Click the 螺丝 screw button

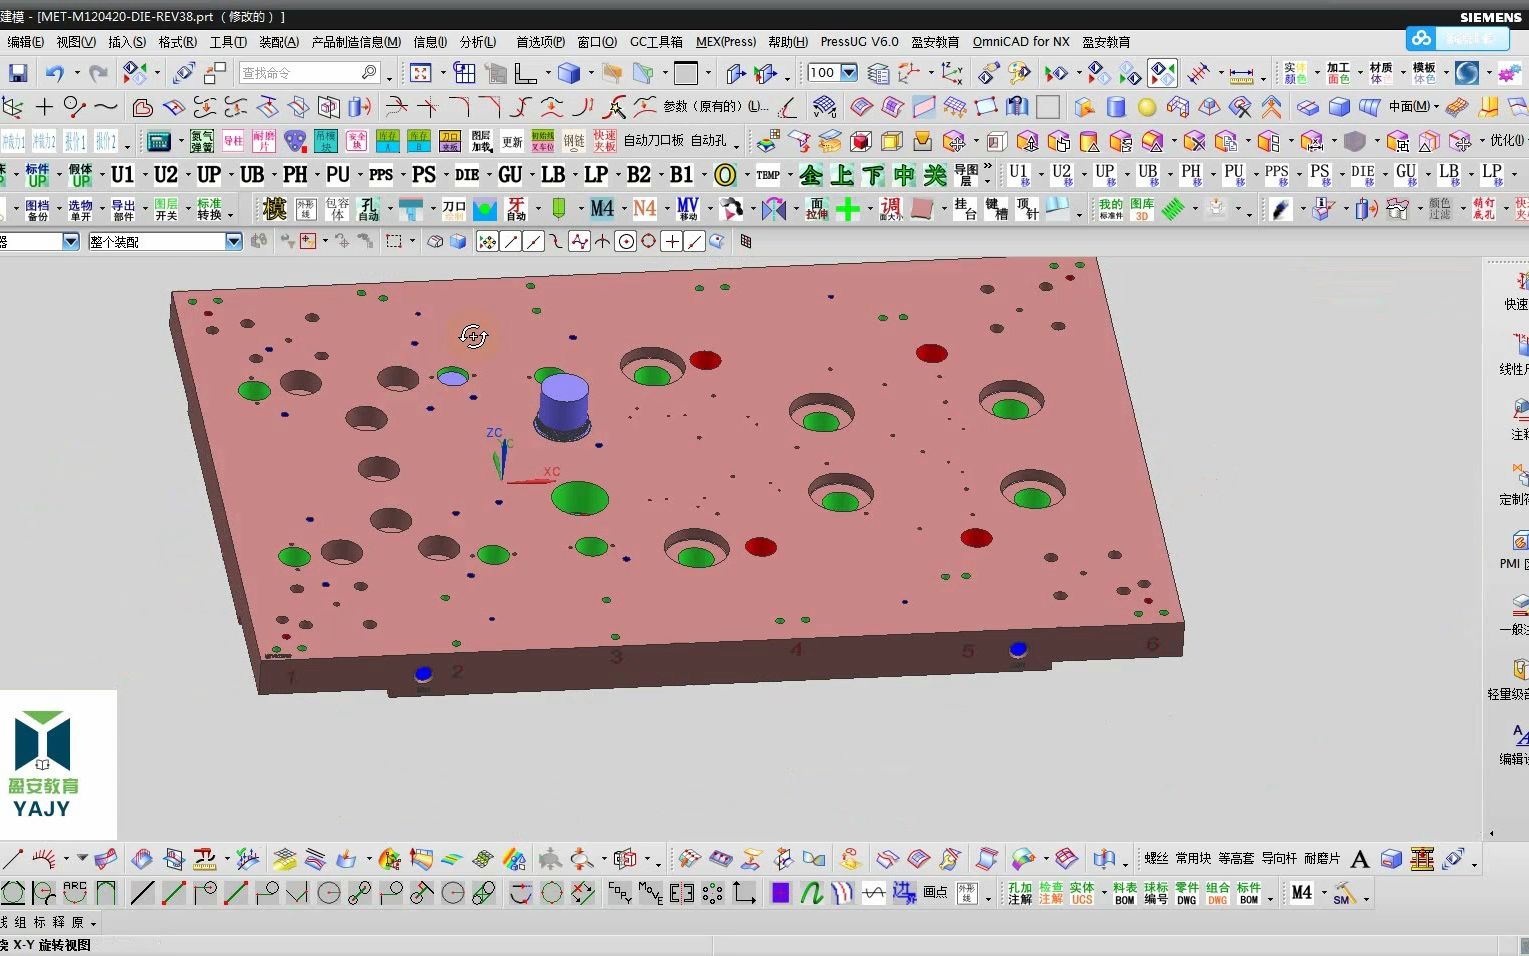tap(1156, 859)
